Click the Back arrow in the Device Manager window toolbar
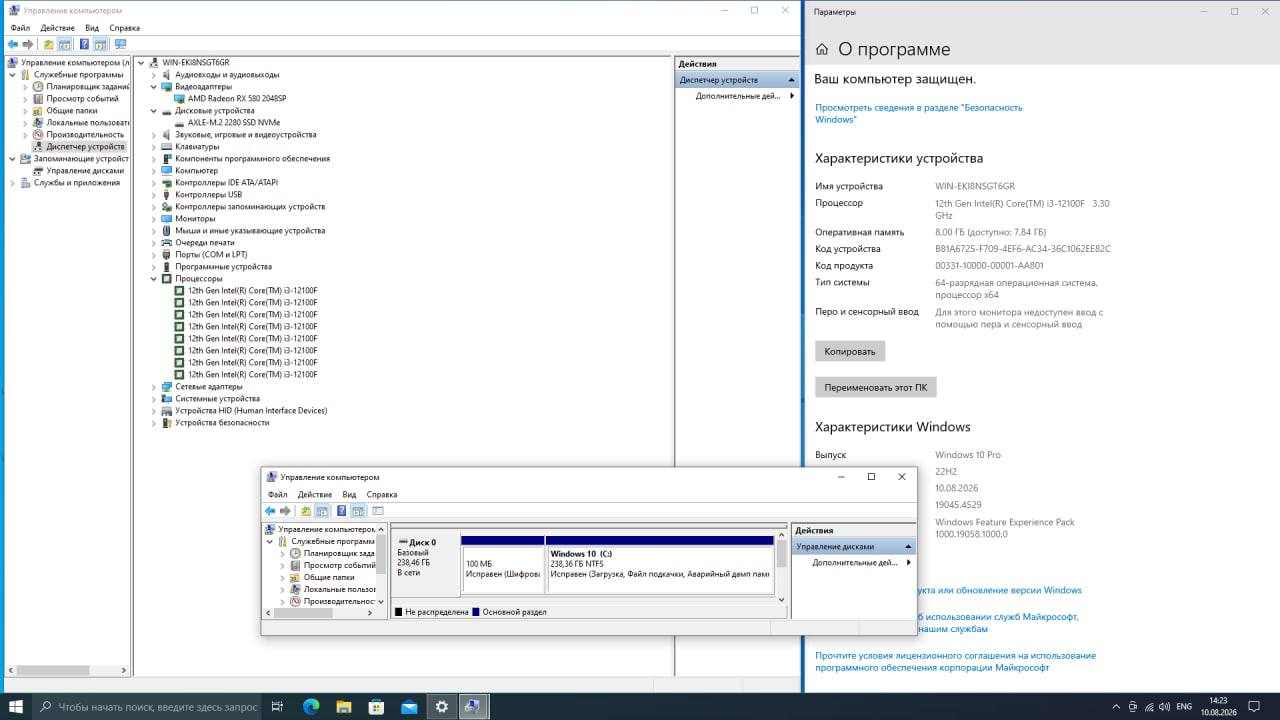Viewport: 1280px width, 720px height. (13, 44)
